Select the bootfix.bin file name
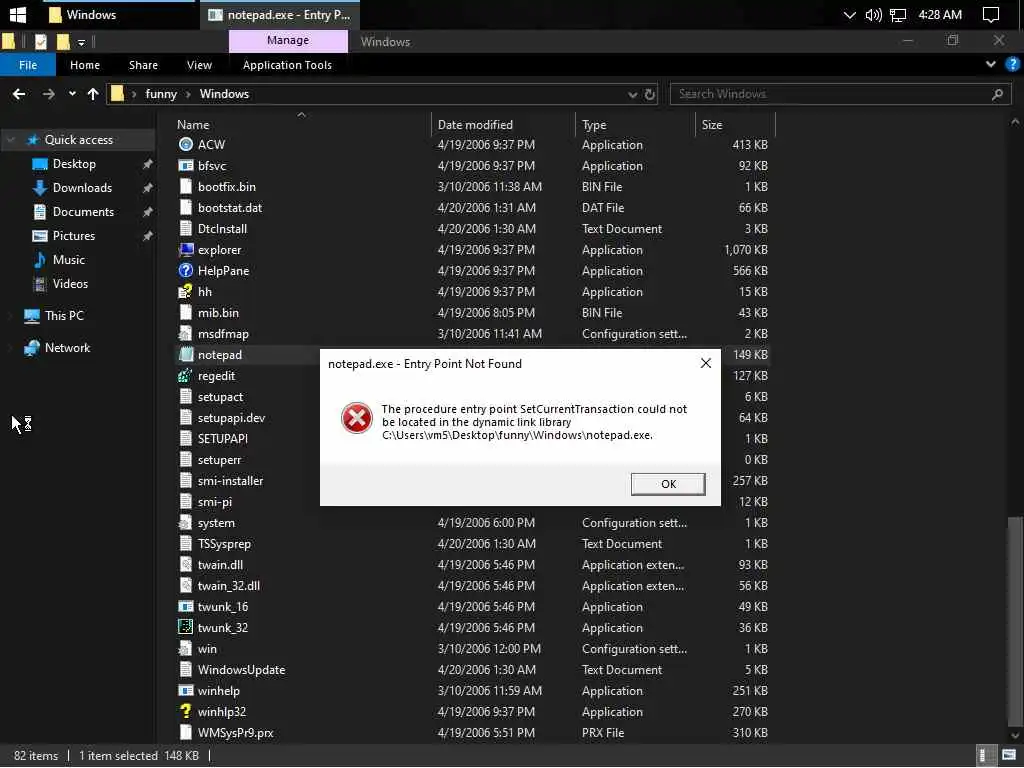The width and height of the screenshot is (1024, 768). 227,187
